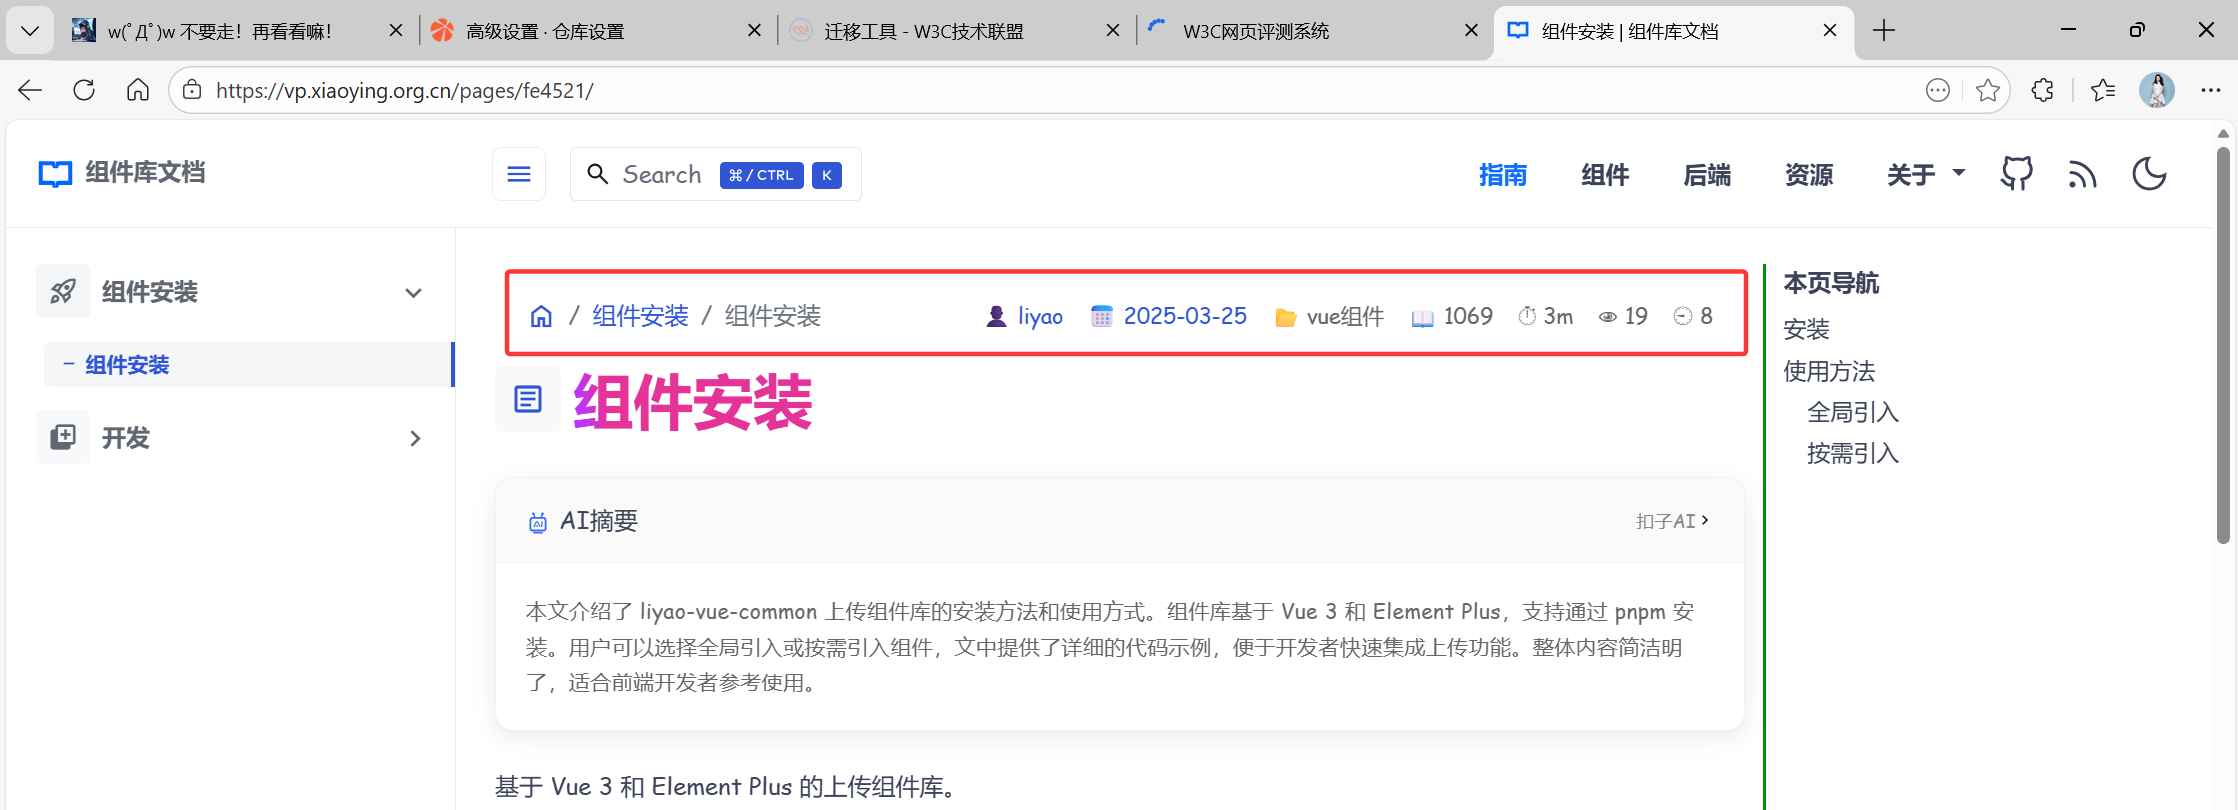Select 组件 in the top navigation
Viewport: 2238px width, 810px height.
[1605, 175]
